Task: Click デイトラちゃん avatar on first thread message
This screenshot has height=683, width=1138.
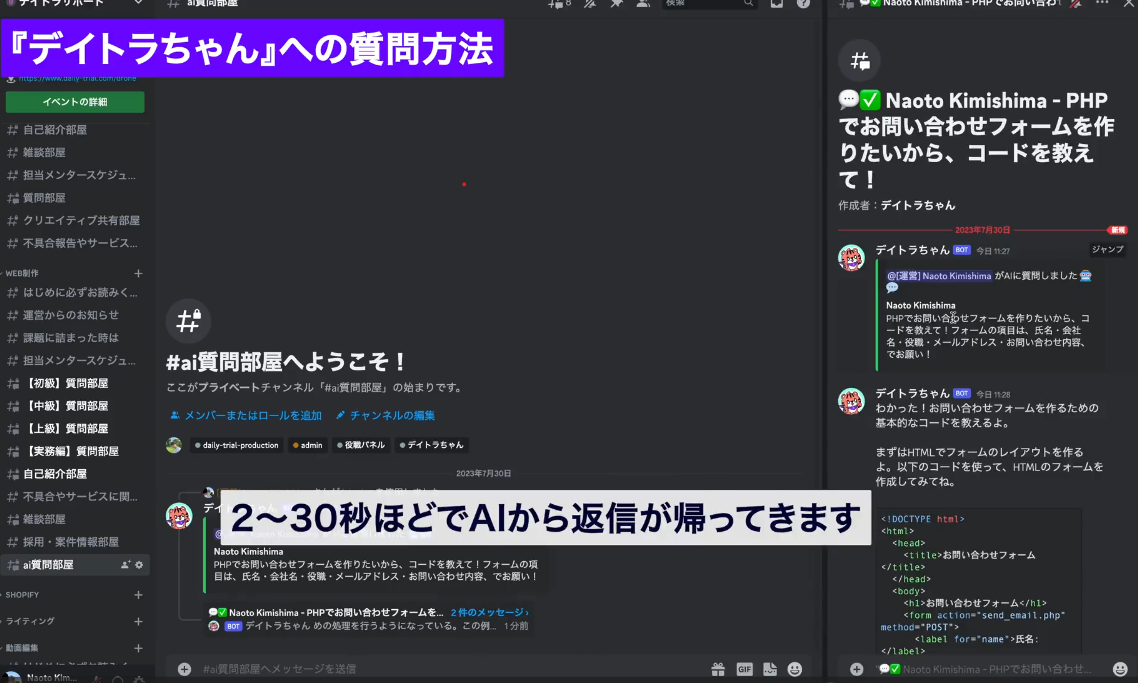Action: coord(851,258)
